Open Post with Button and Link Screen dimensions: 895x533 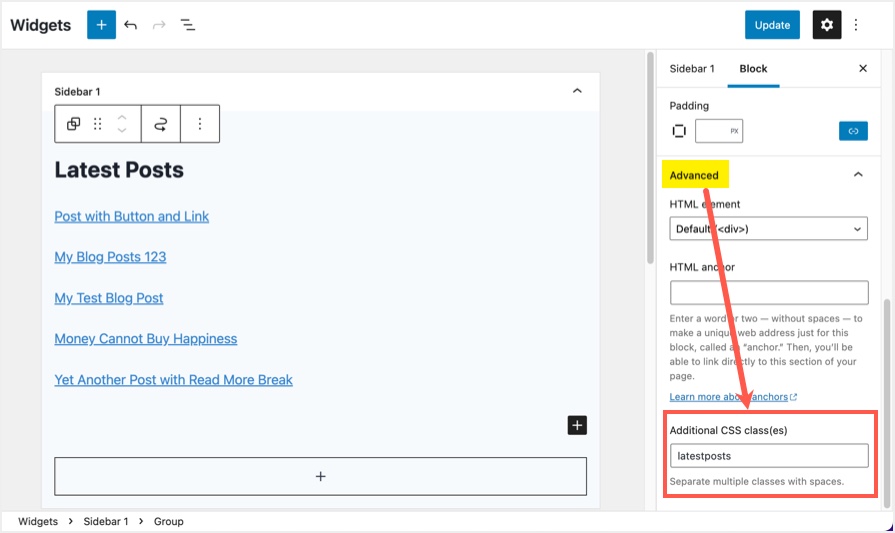[x=131, y=217]
